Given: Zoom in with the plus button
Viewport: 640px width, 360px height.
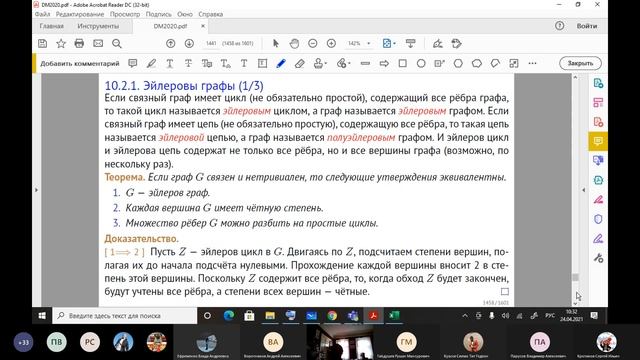Looking at the screenshot, I should pyautogui.click(x=331, y=43).
